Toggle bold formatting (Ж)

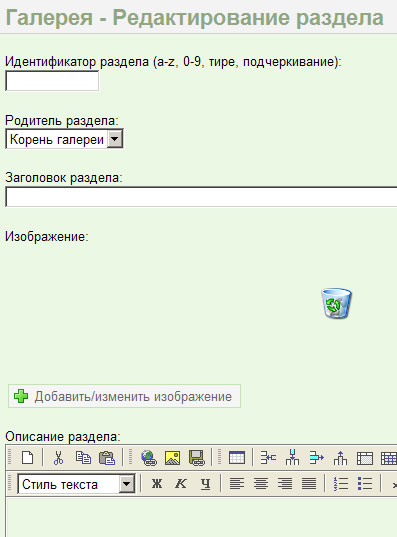157,484
